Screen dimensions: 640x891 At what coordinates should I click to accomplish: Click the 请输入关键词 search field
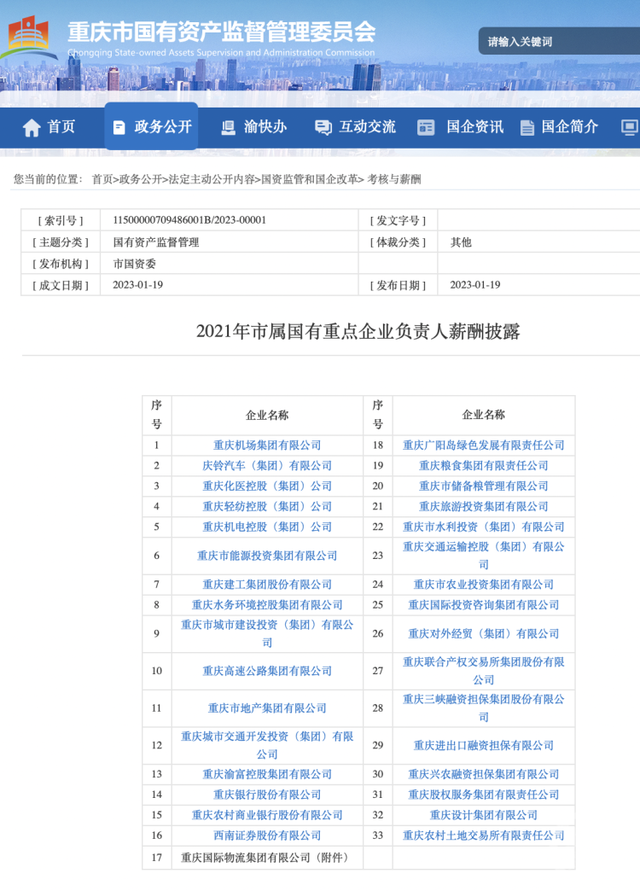tap(559, 41)
